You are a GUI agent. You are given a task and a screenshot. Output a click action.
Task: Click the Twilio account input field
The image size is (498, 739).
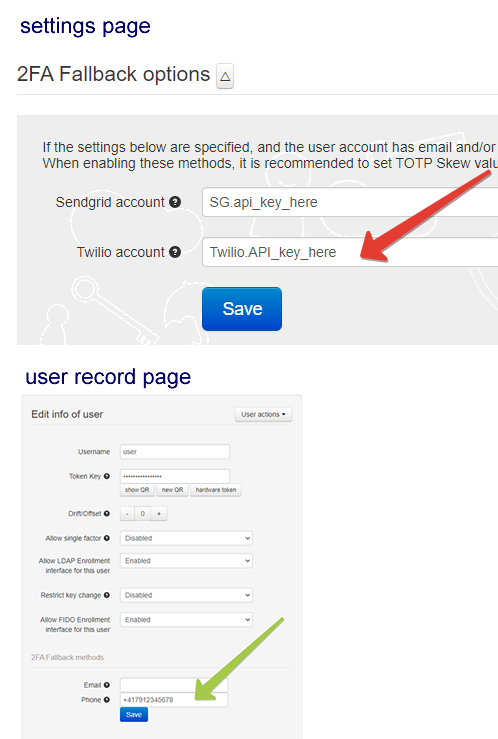tap(350, 252)
